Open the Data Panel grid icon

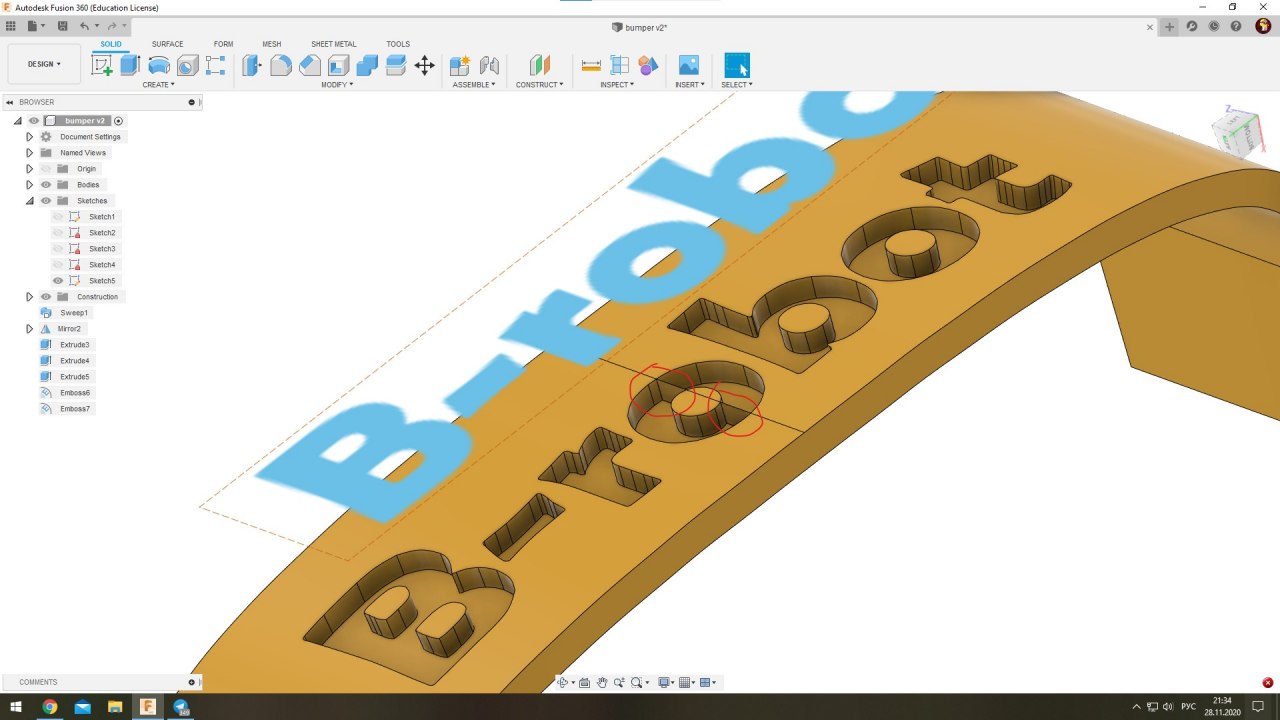coord(11,26)
